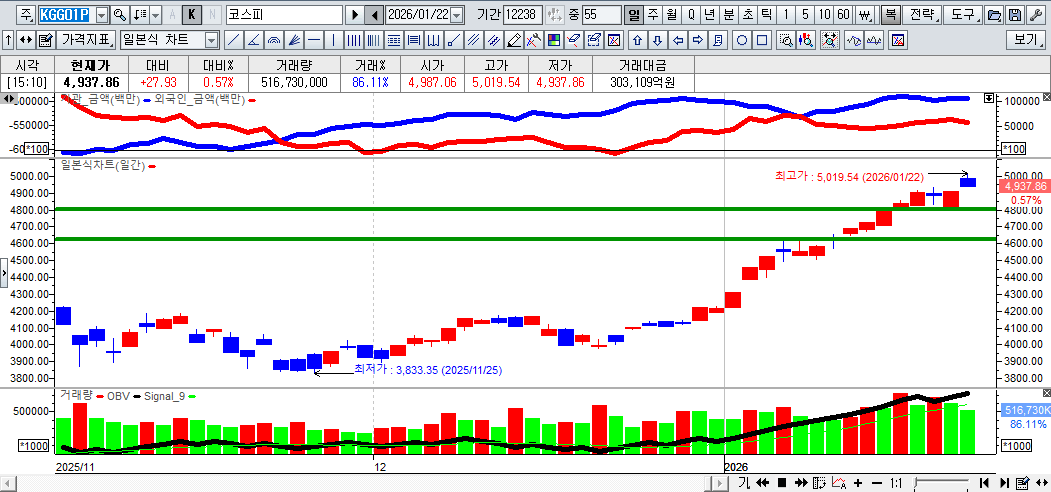Screen dimensions: 1051x492
Task: Open the 전략 strategy menu
Action: click(x=924, y=15)
